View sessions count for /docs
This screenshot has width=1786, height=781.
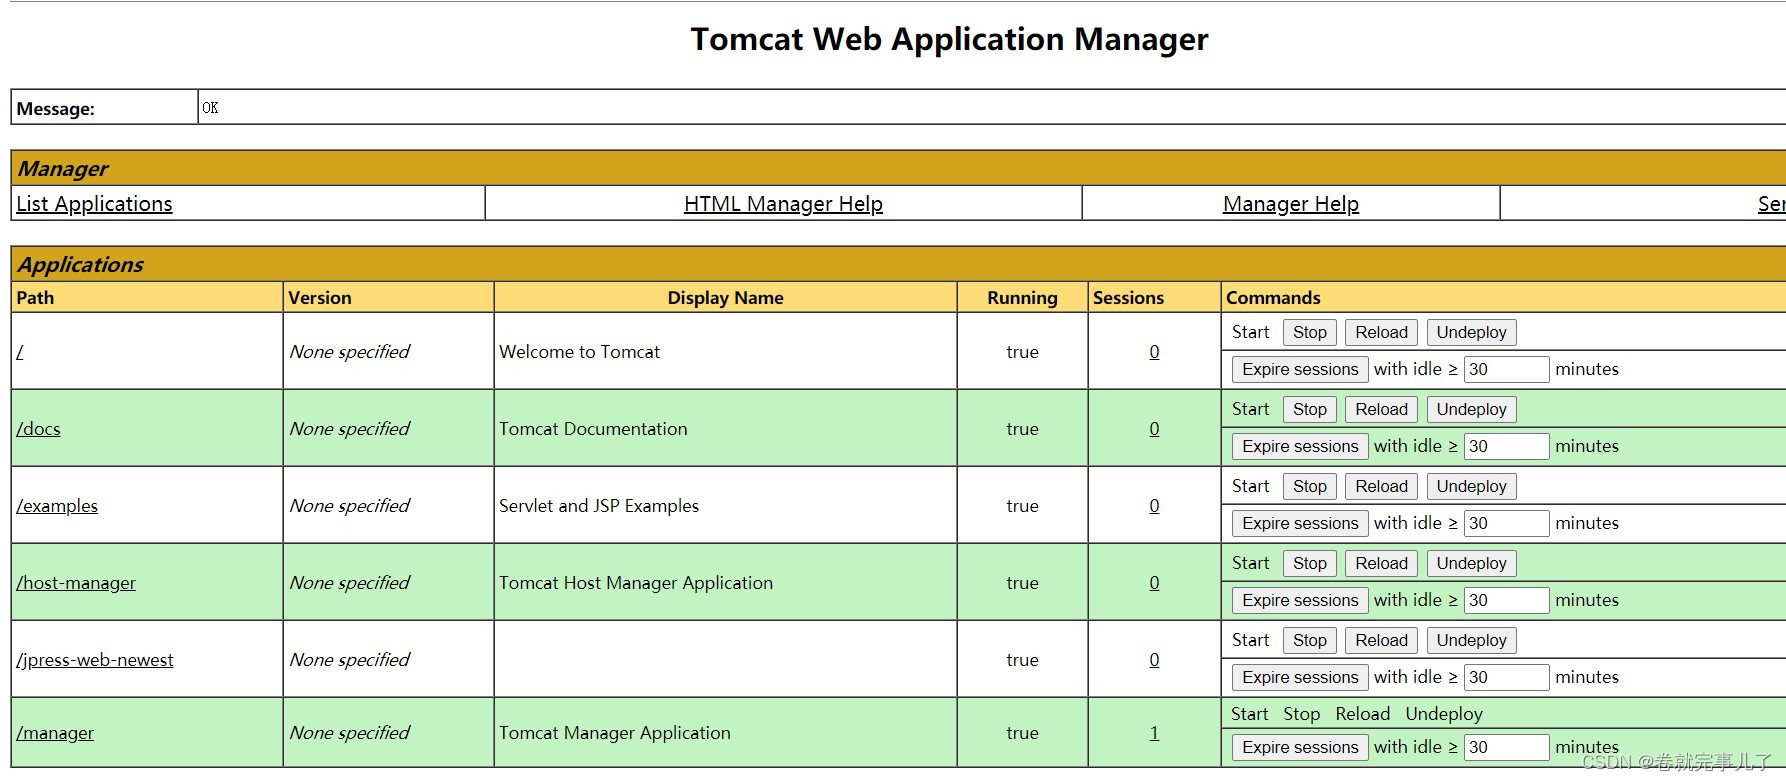point(1154,429)
